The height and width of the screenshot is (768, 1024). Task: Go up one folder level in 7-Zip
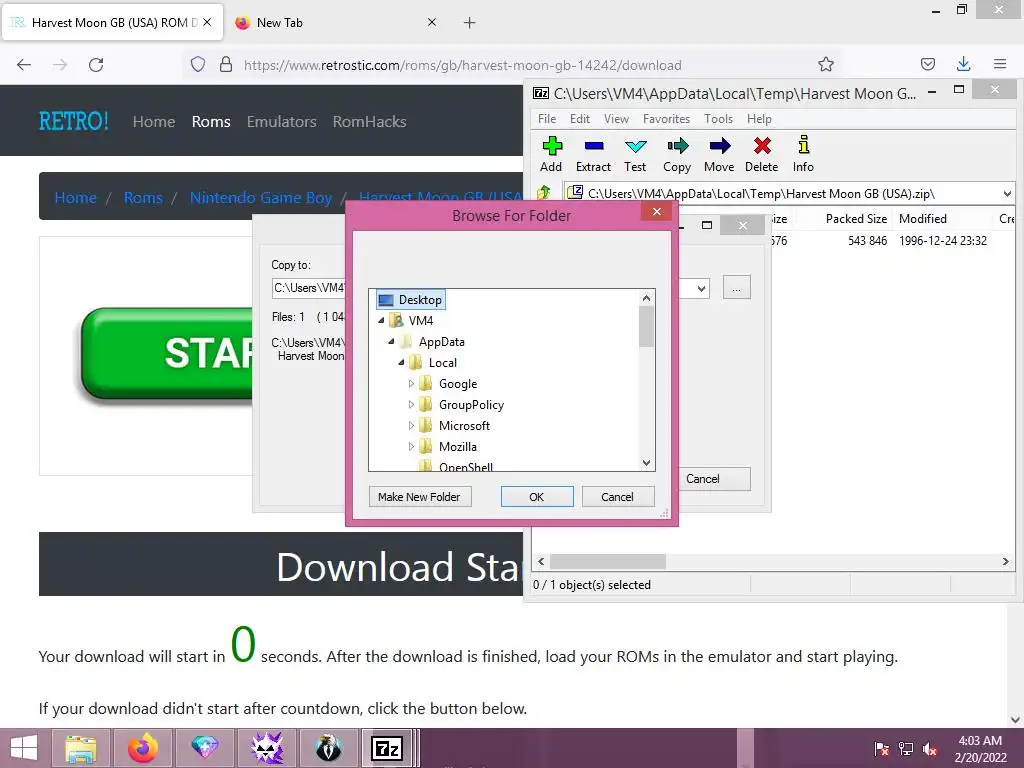click(x=543, y=193)
